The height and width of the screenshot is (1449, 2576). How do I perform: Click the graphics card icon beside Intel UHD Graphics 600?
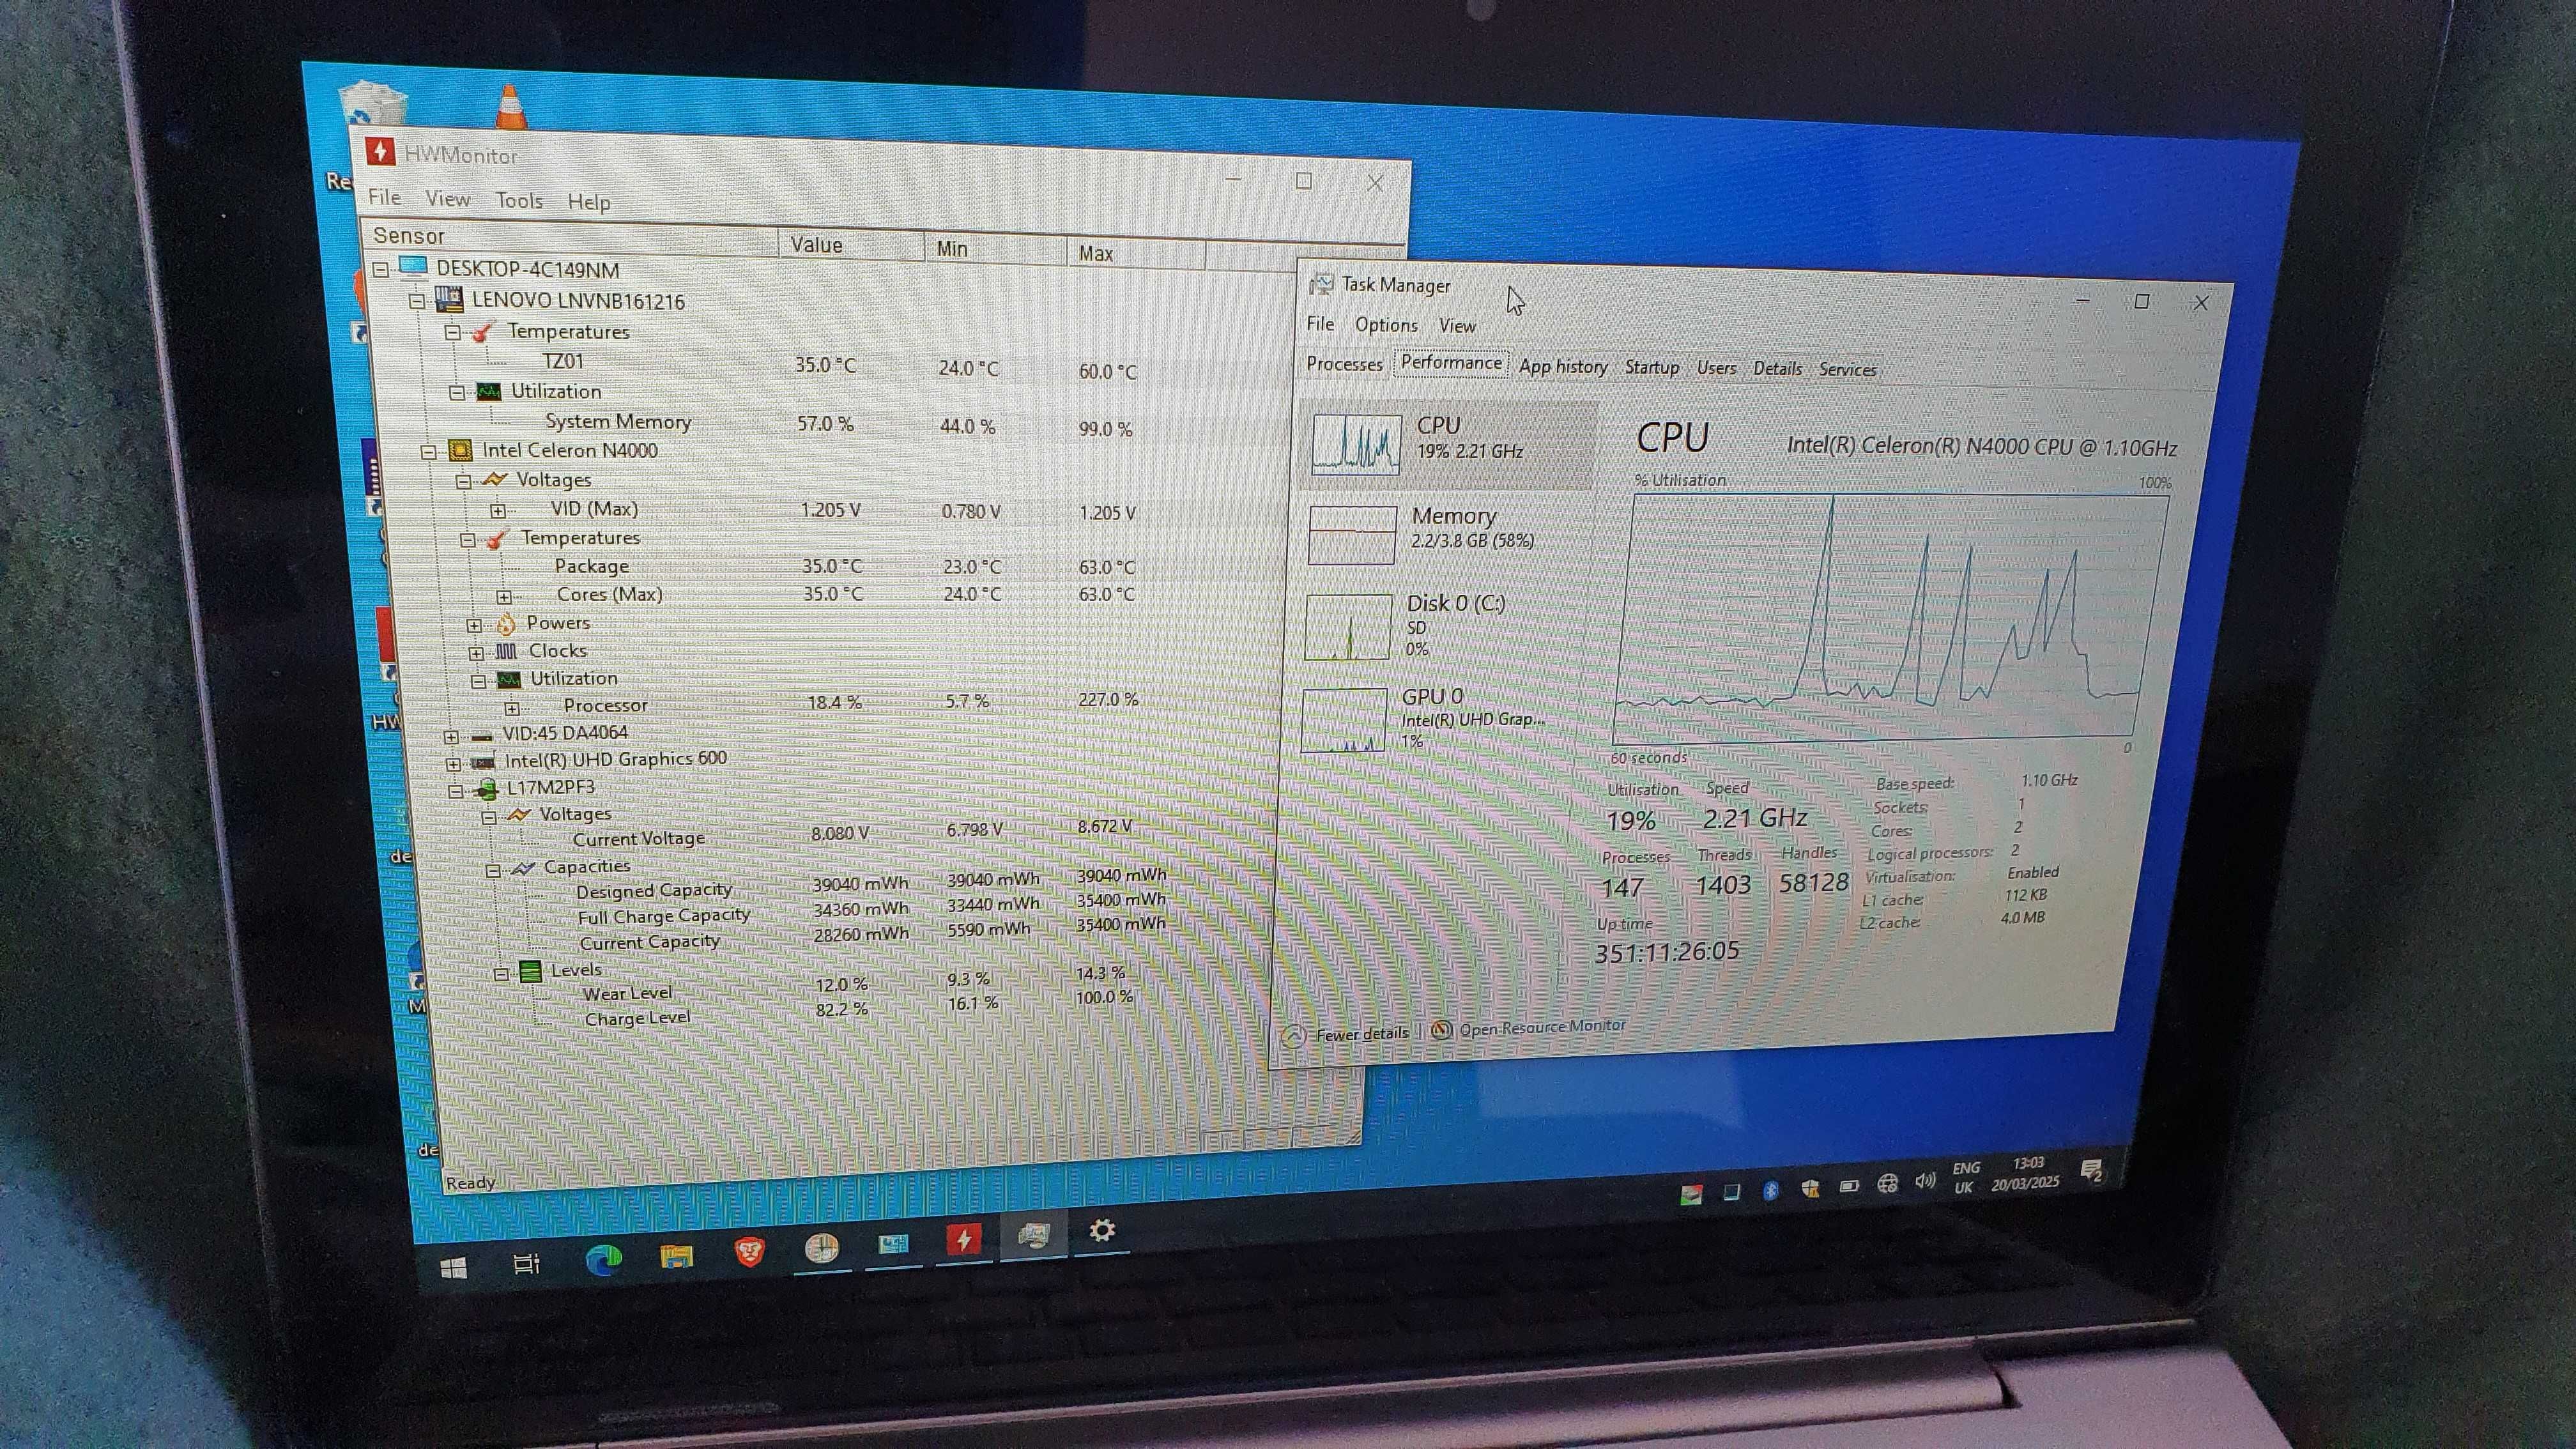pos(483,762)
